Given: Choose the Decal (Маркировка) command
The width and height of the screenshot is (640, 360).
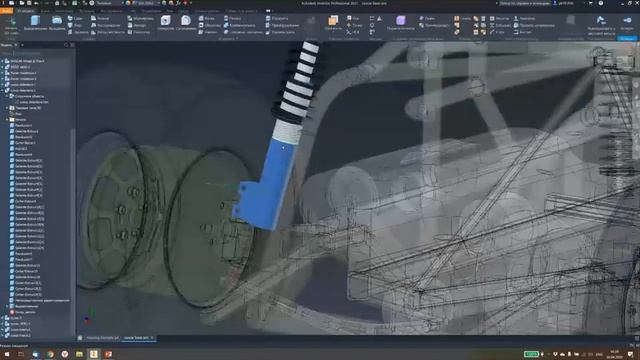Looking at the screenshot, I should pyautogui.click(x=140, y=18).
